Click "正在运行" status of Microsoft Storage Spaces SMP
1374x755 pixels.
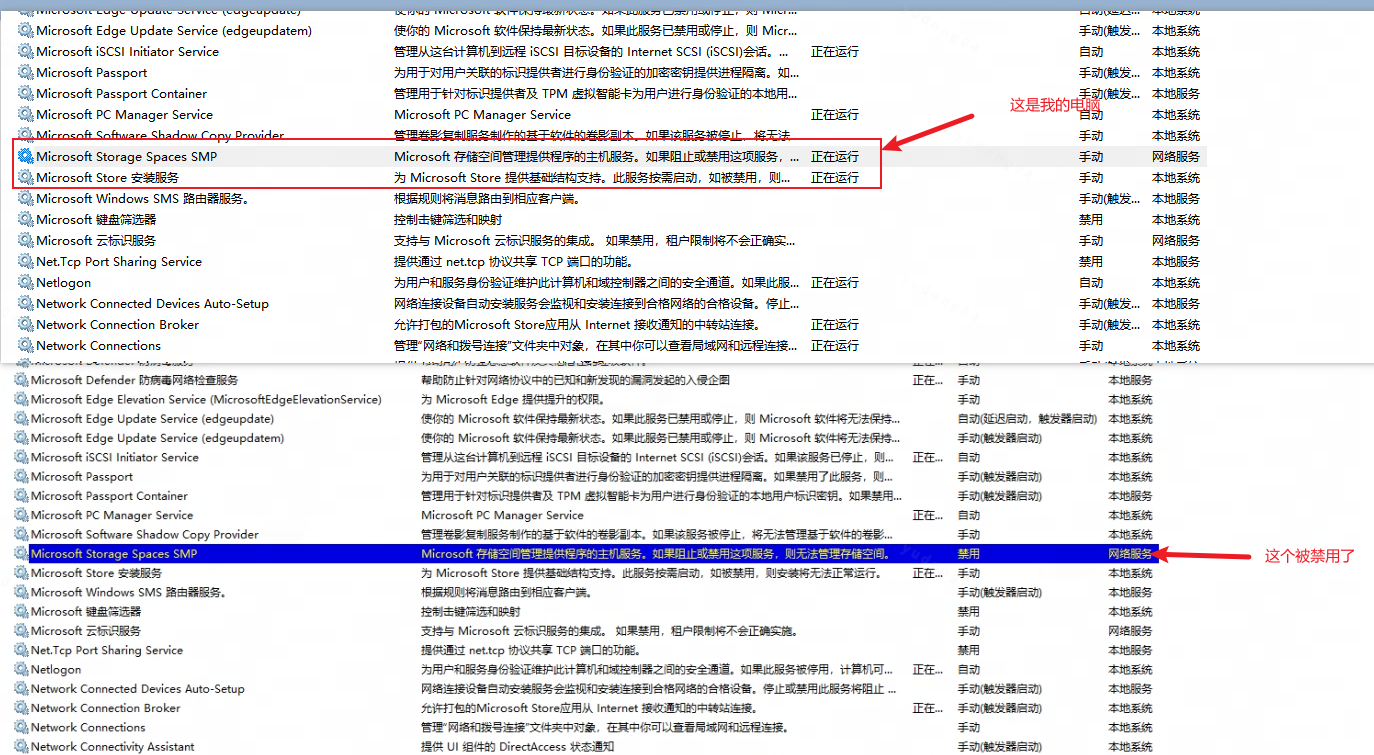835,156
